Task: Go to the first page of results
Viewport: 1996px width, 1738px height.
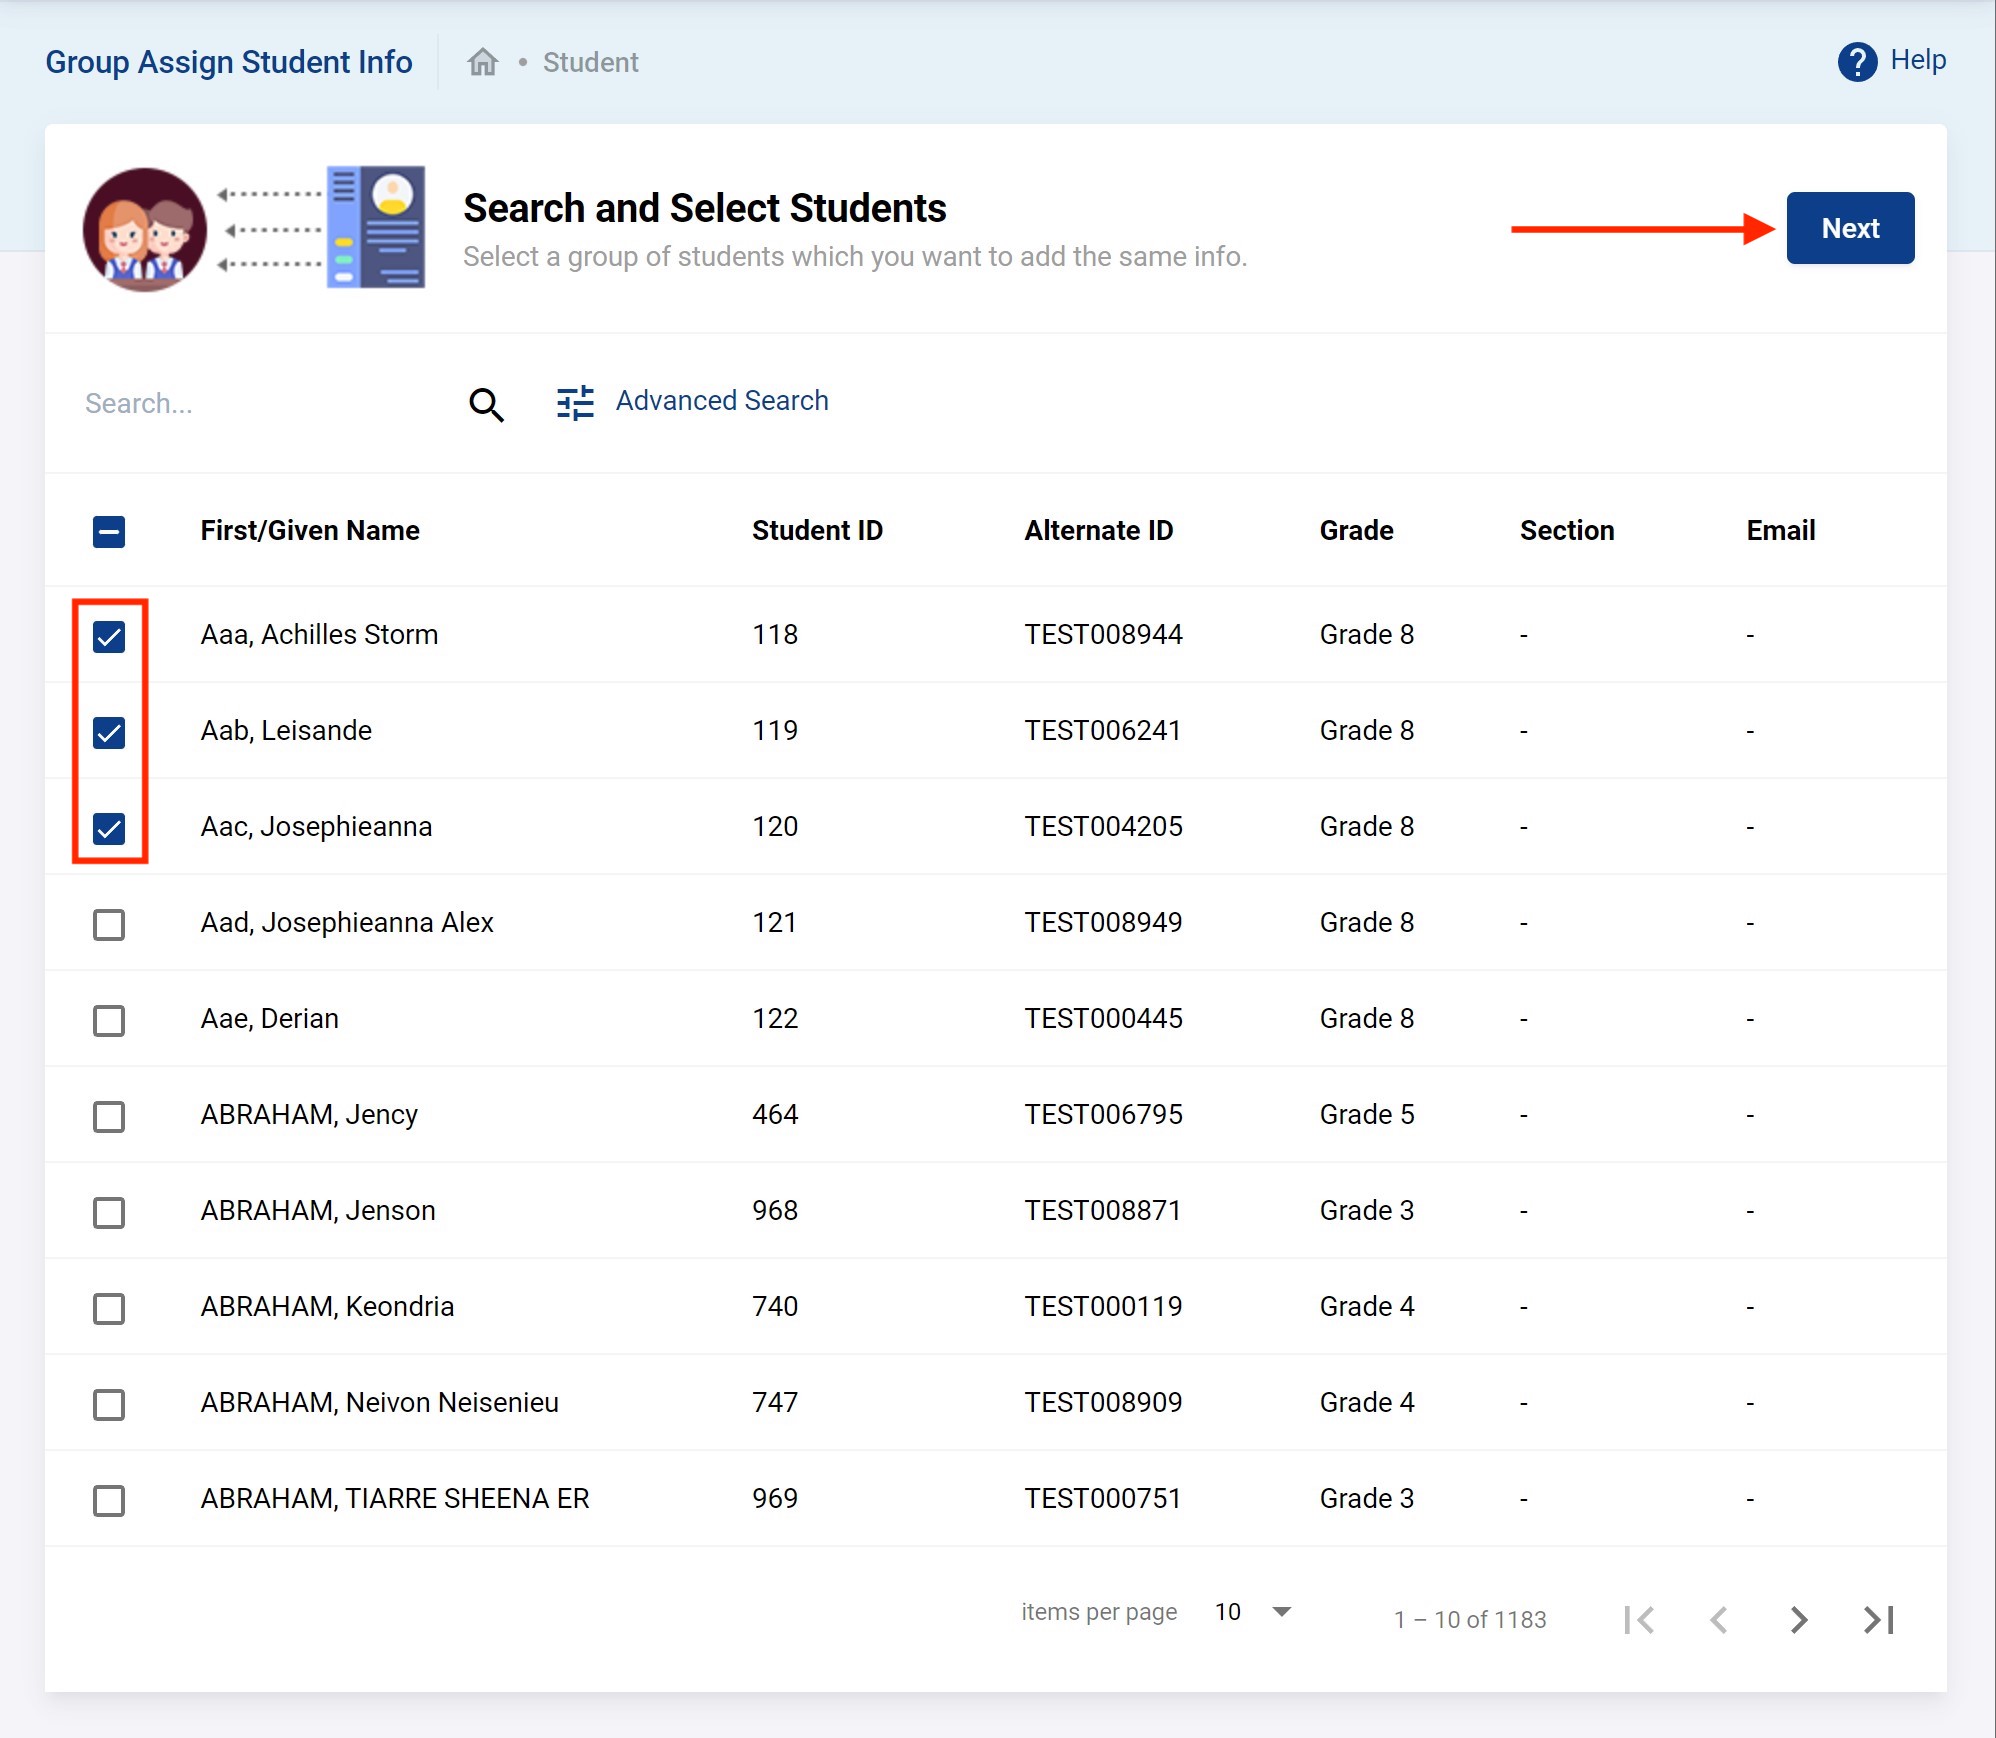Action: [1639, 1619]
